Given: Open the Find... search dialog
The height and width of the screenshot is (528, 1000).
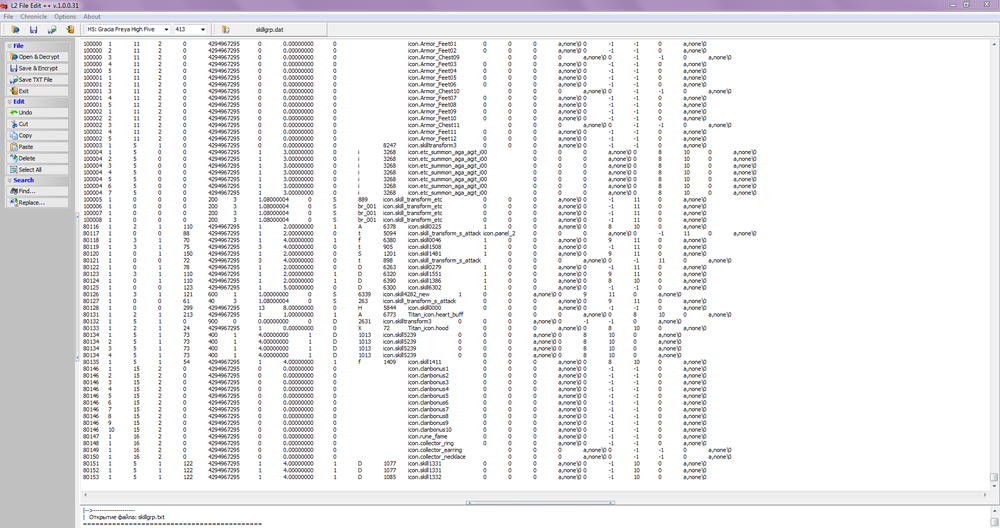Looking at the screenshot, I should click(25, 191).
